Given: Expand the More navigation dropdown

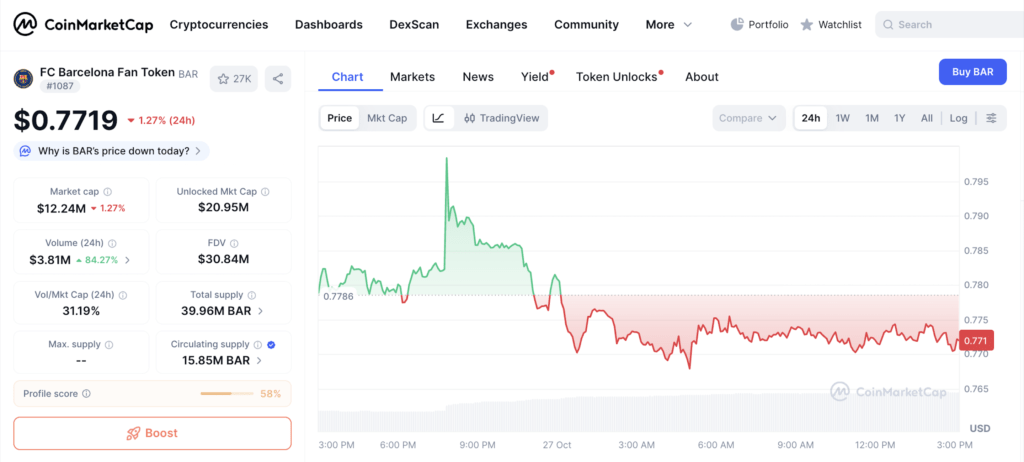Looking at the screenshot, I should pos(669,24).
